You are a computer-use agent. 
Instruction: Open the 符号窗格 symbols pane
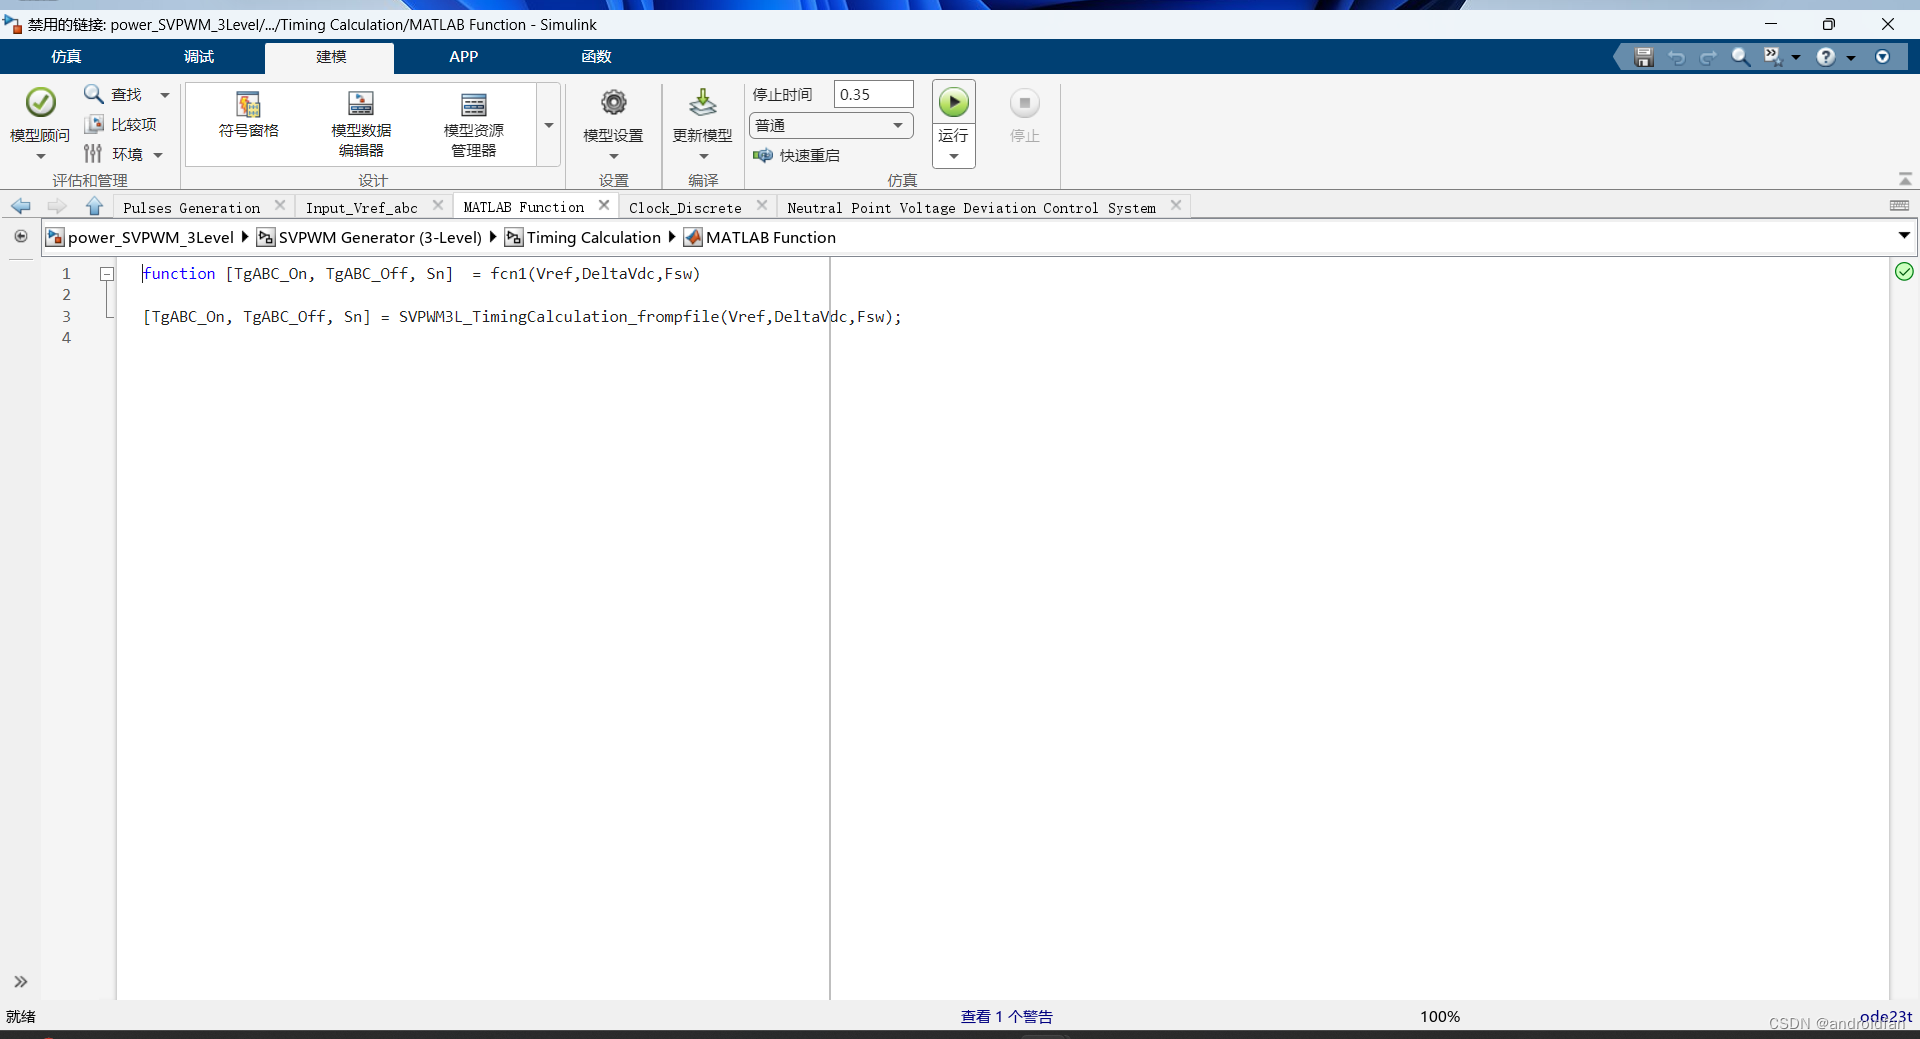pyautogui.click(x=248, y=114)
